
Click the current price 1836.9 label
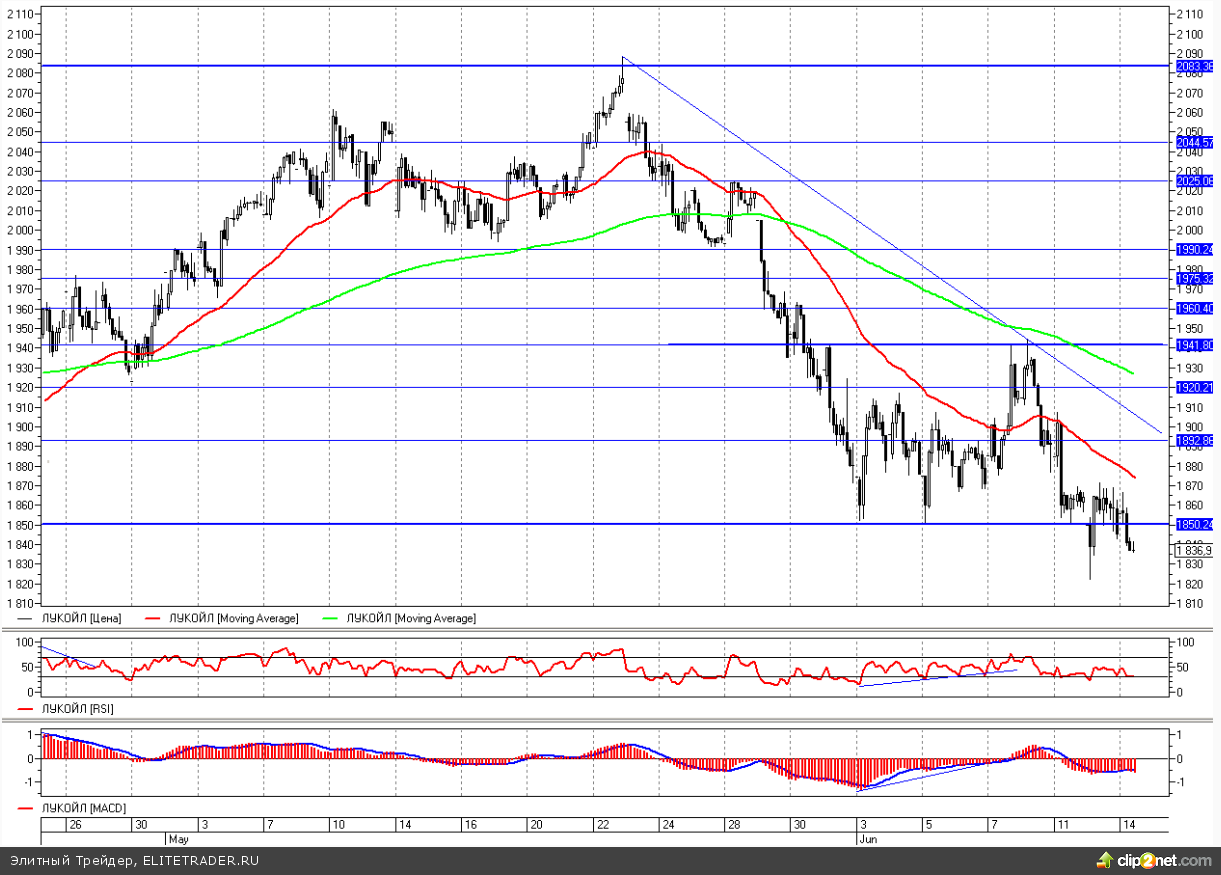(x=1194, y=551)
